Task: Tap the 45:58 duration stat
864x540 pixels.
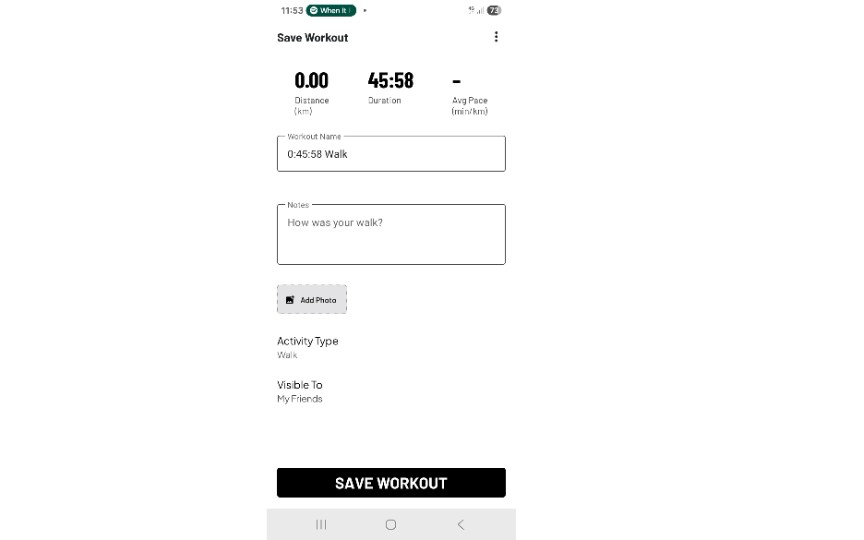Action: 390,81
